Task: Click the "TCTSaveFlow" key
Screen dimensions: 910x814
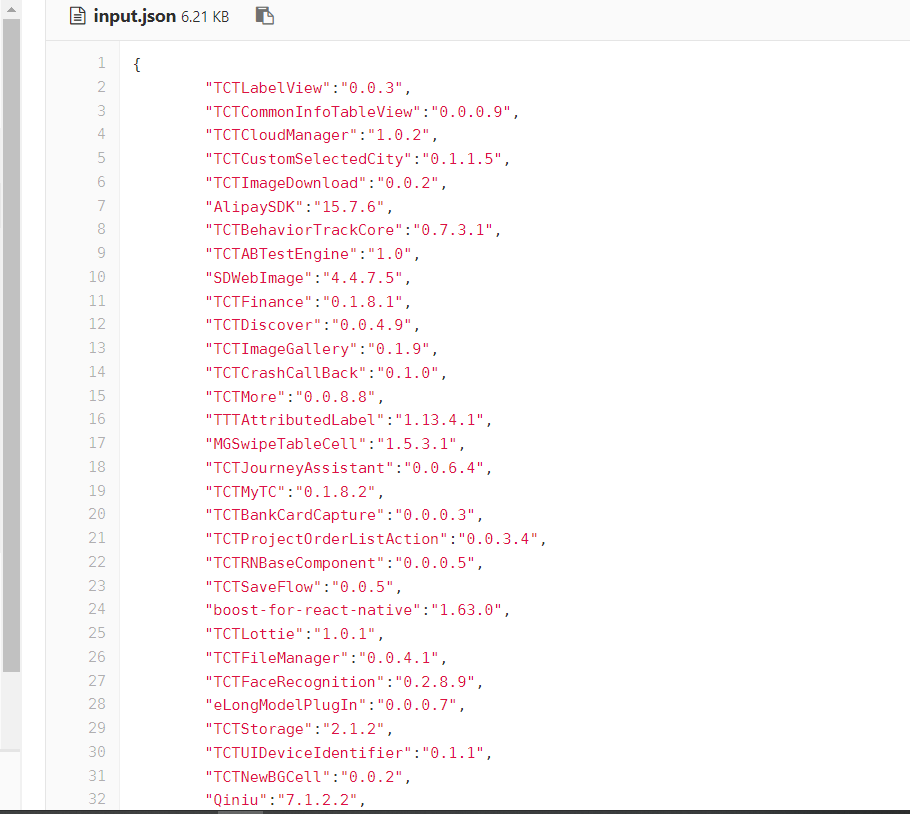Action: [x=263, y=587]
